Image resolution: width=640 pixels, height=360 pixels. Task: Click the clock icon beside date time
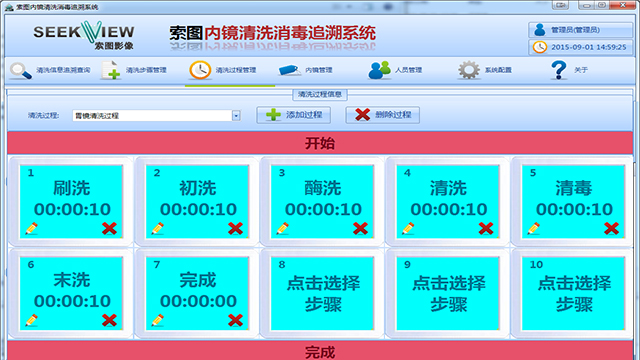tap(540, 47)
